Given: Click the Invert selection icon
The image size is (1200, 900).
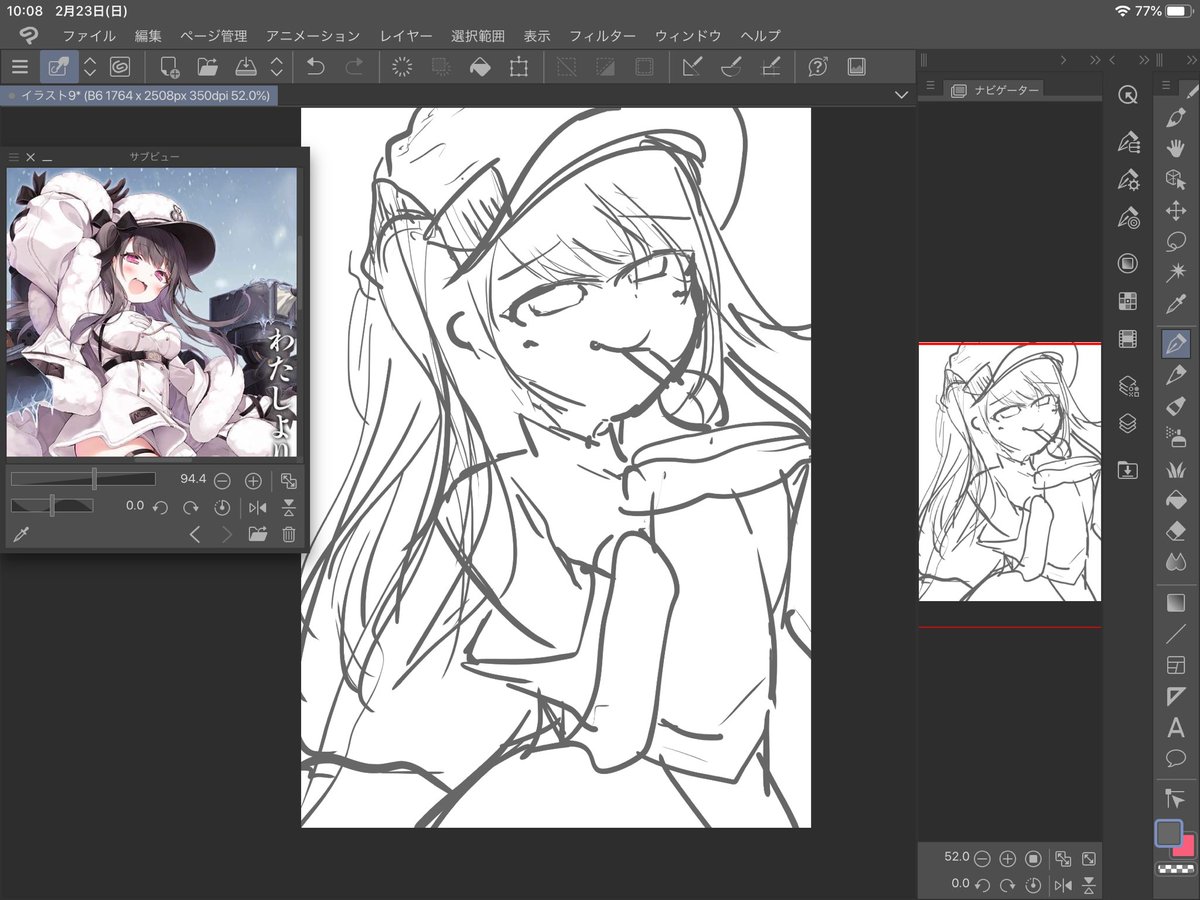Looking at the screenshot, I should click(x=605, y=67).
